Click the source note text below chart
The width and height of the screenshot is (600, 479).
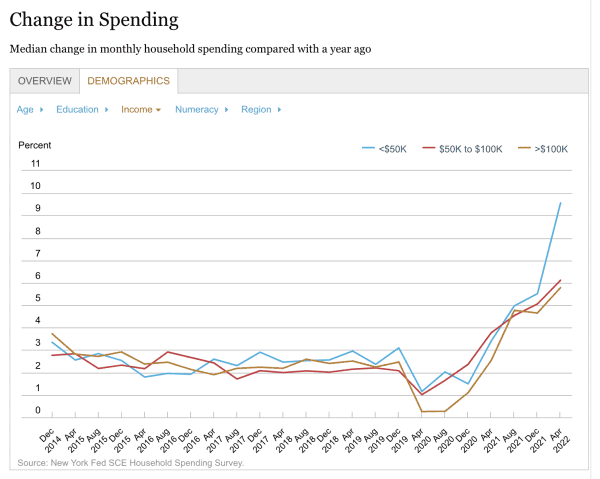pos(130,463)
